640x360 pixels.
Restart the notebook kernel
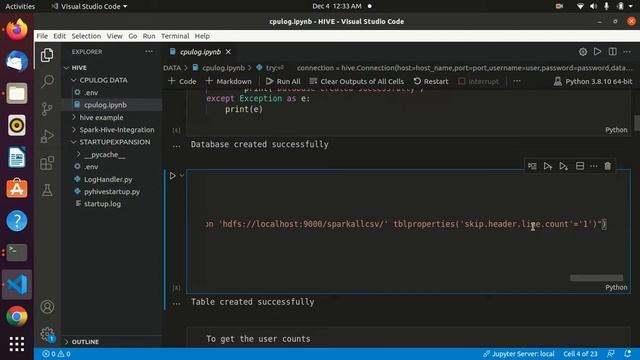(x=431, y=81)
